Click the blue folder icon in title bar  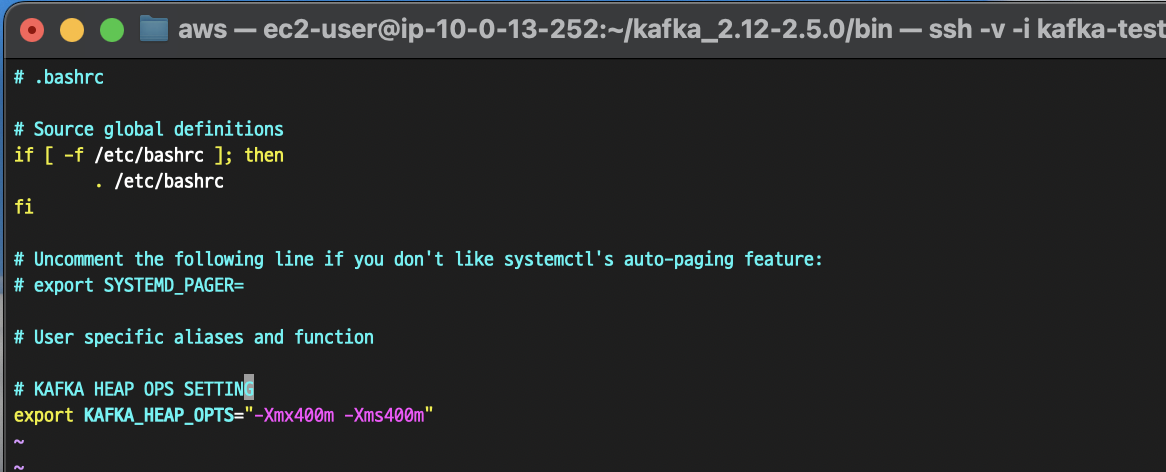click(154, 30)
